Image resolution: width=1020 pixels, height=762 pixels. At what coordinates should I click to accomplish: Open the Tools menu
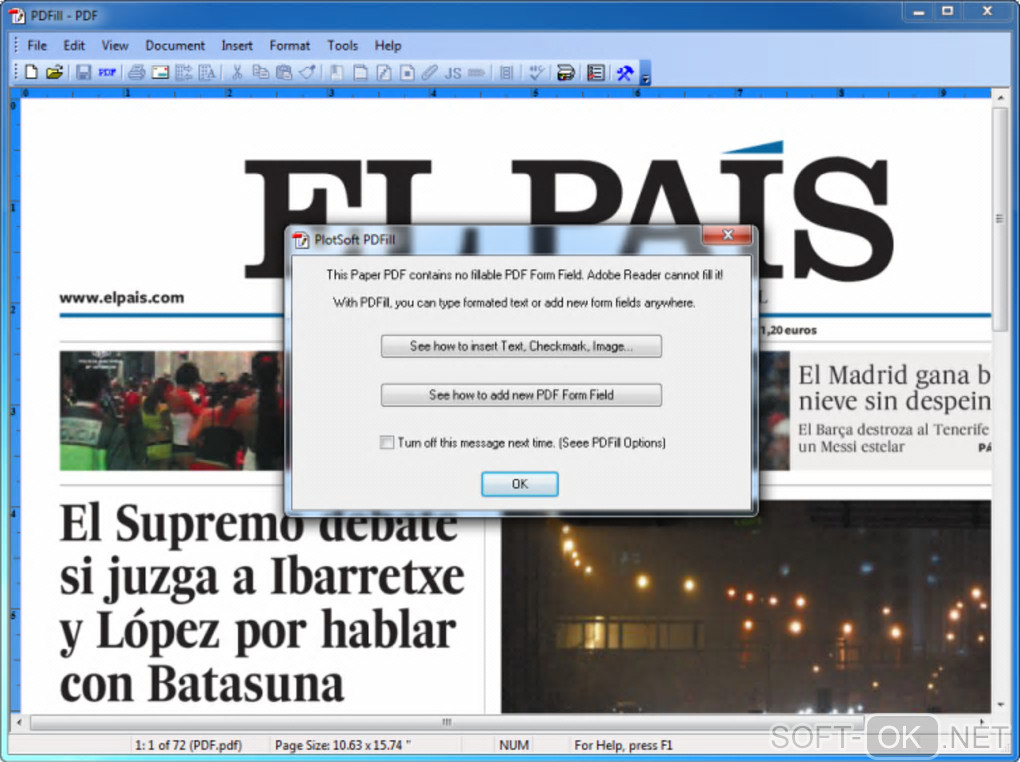[x=342, y=46]
